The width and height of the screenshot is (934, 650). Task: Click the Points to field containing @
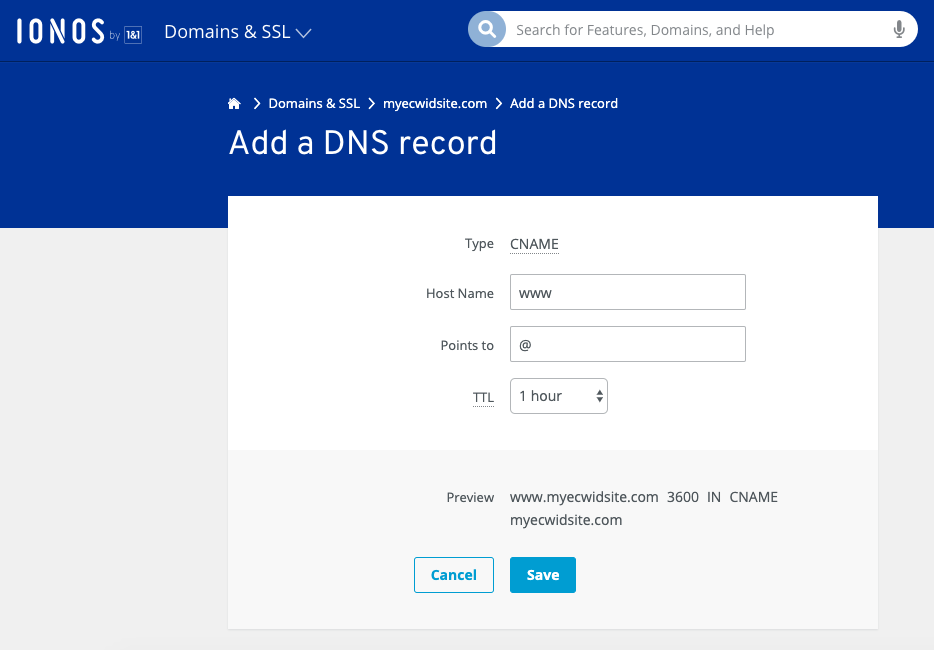pos(627,344)
